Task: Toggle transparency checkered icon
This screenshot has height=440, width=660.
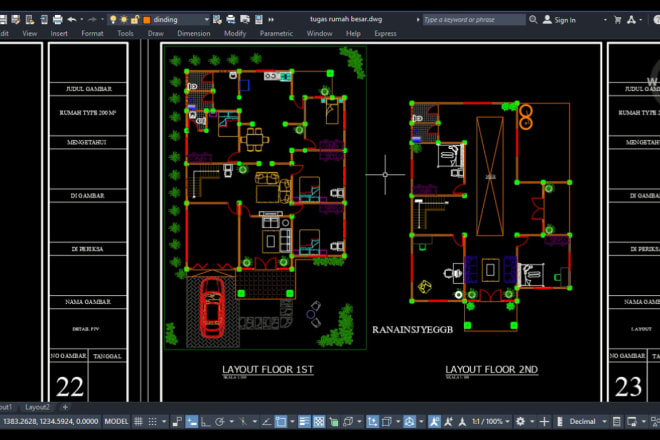Action: [x=319, y=421]
